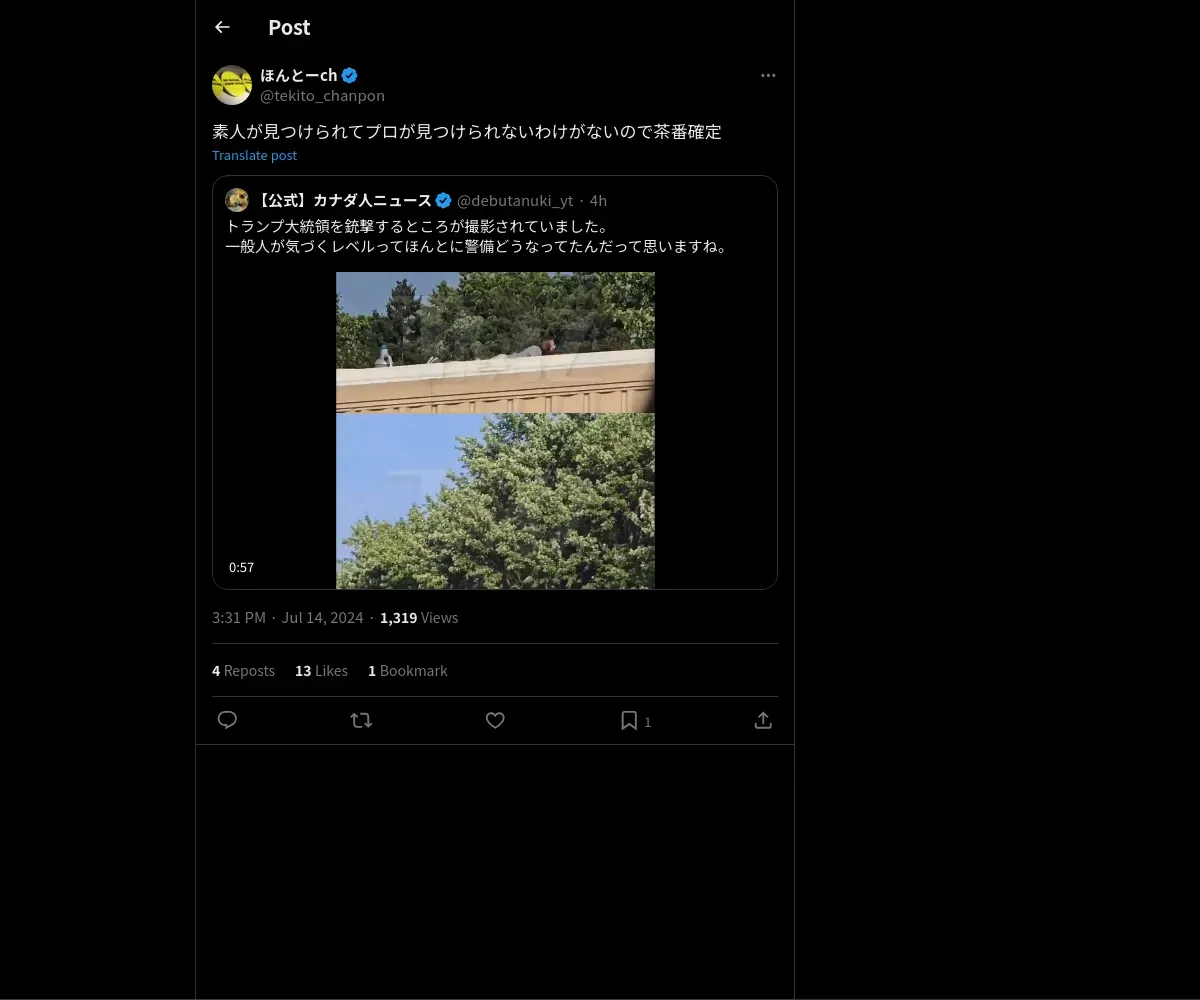Screen dimensions: 1200x1000
Task: Click the @debutanuki_yt handle
Action: (515, 201)
